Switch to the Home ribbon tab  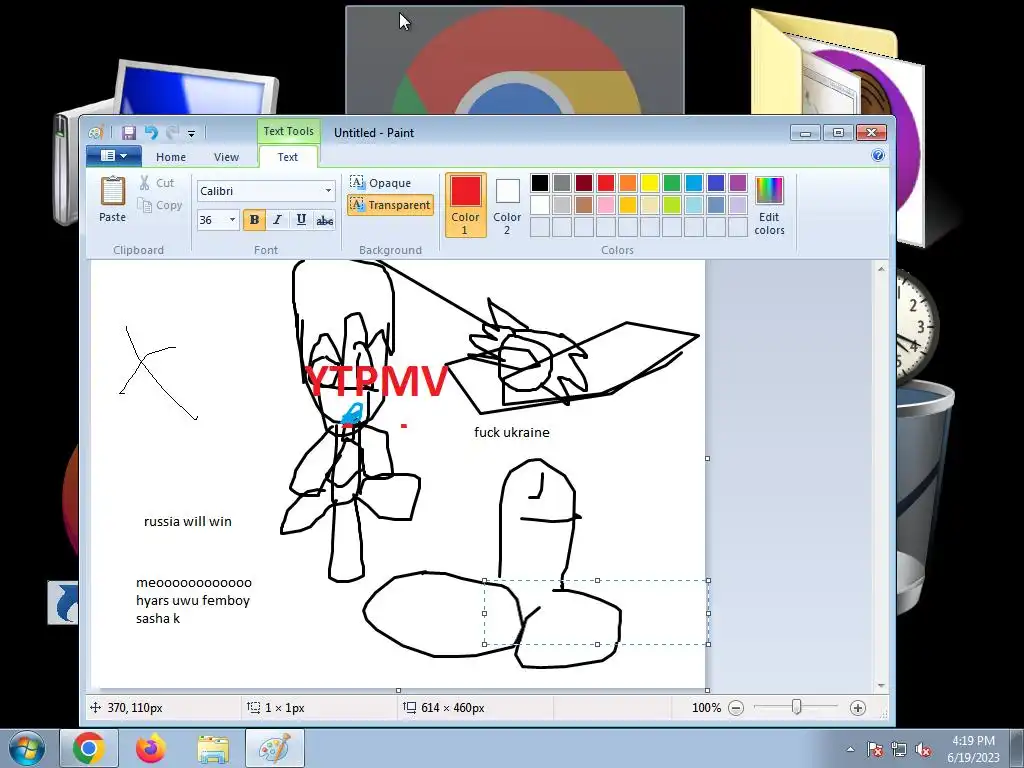point(170,157)
